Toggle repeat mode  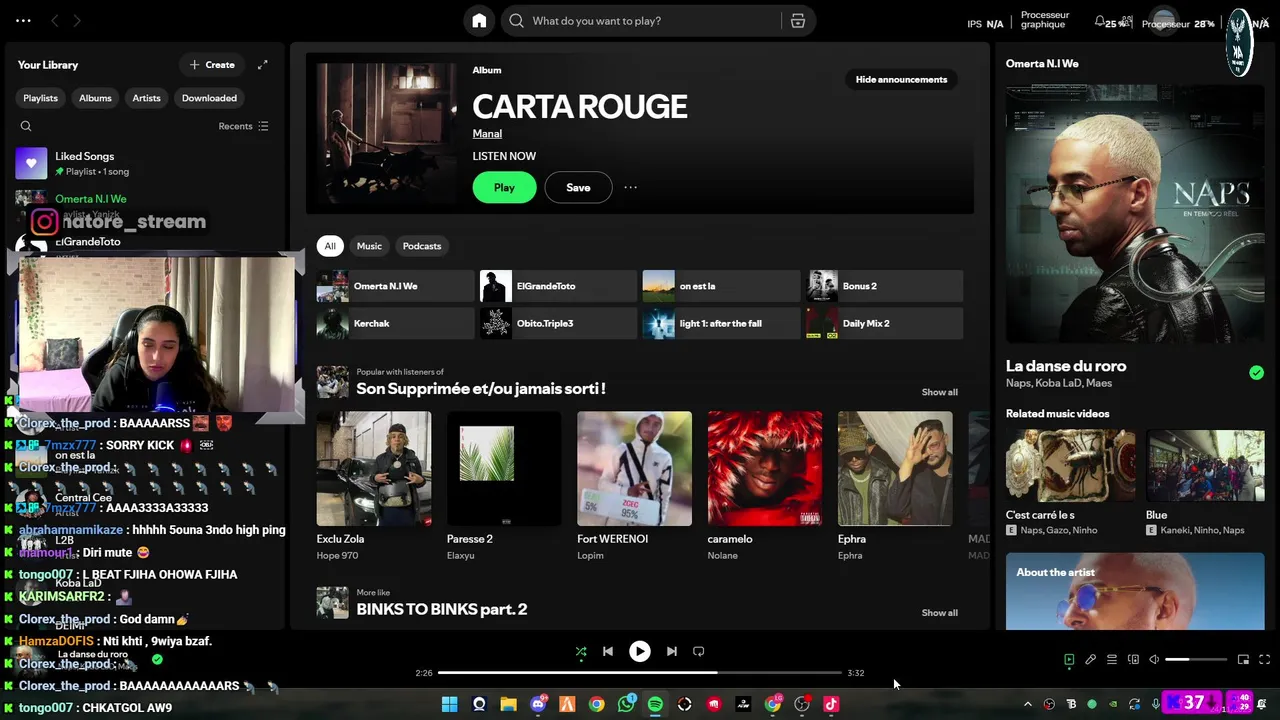tap(699, 651)
